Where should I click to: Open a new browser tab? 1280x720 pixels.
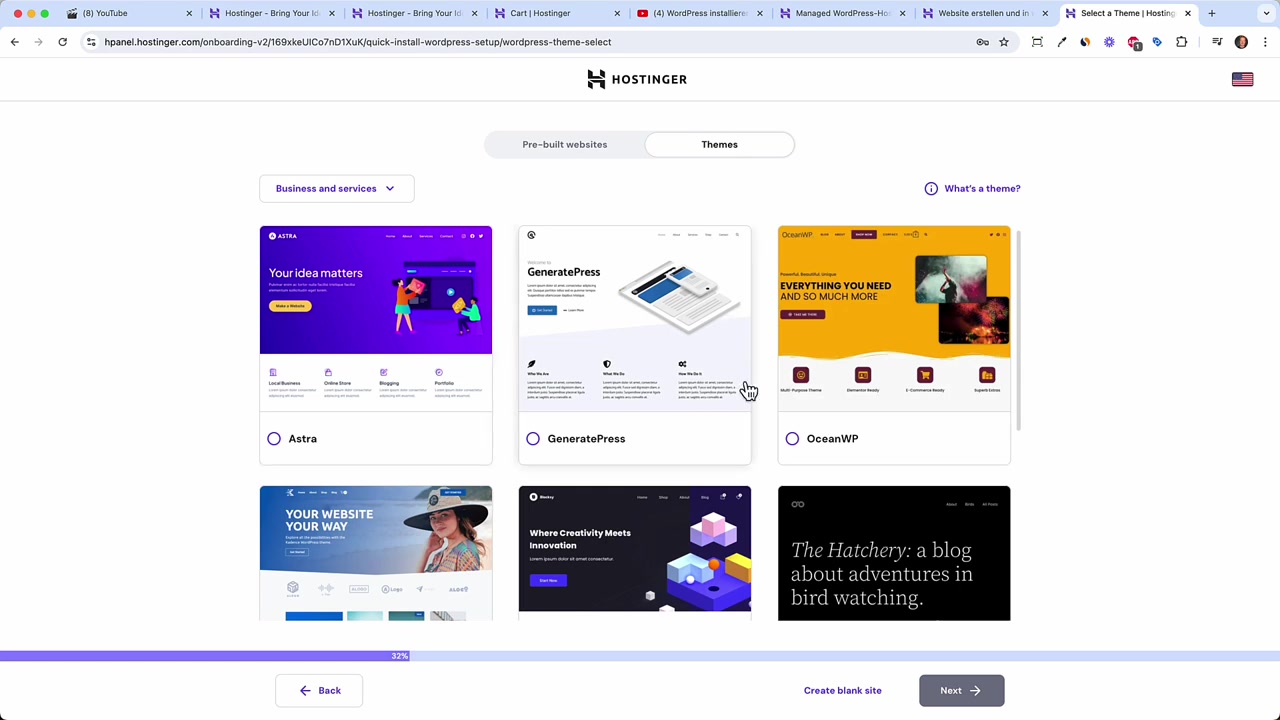(x=1211, y=13)
